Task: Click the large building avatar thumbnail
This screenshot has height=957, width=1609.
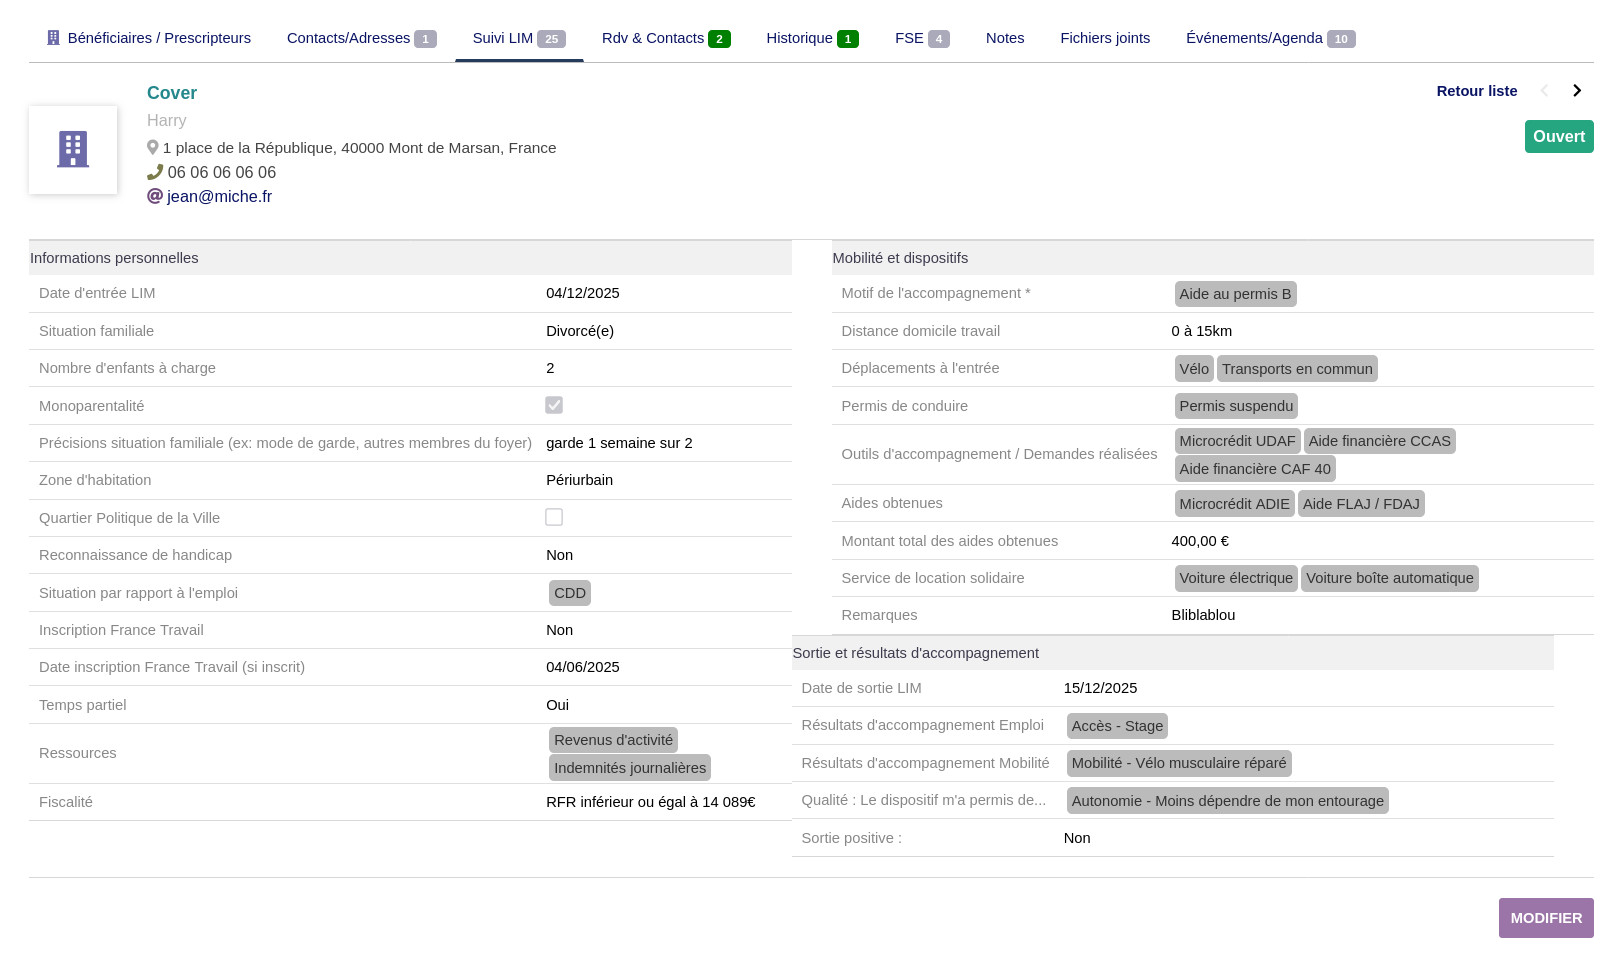Action: click(73, 150)
